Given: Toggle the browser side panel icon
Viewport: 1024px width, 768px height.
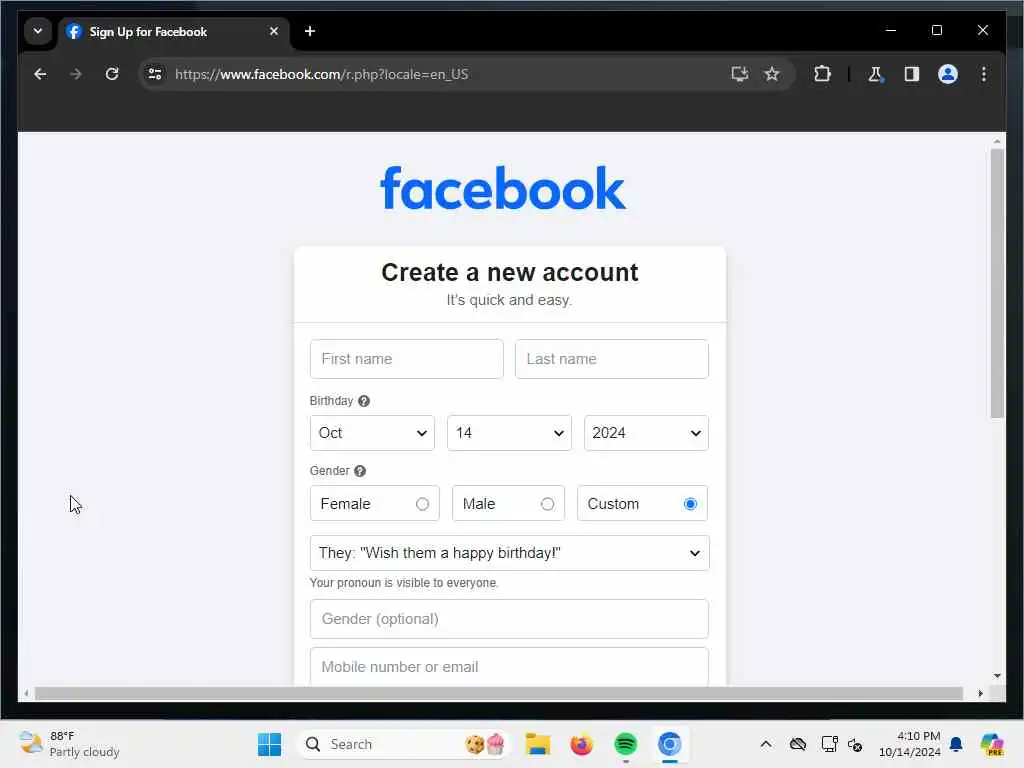Looking at the screenshot, I should [x=912, y=74].
